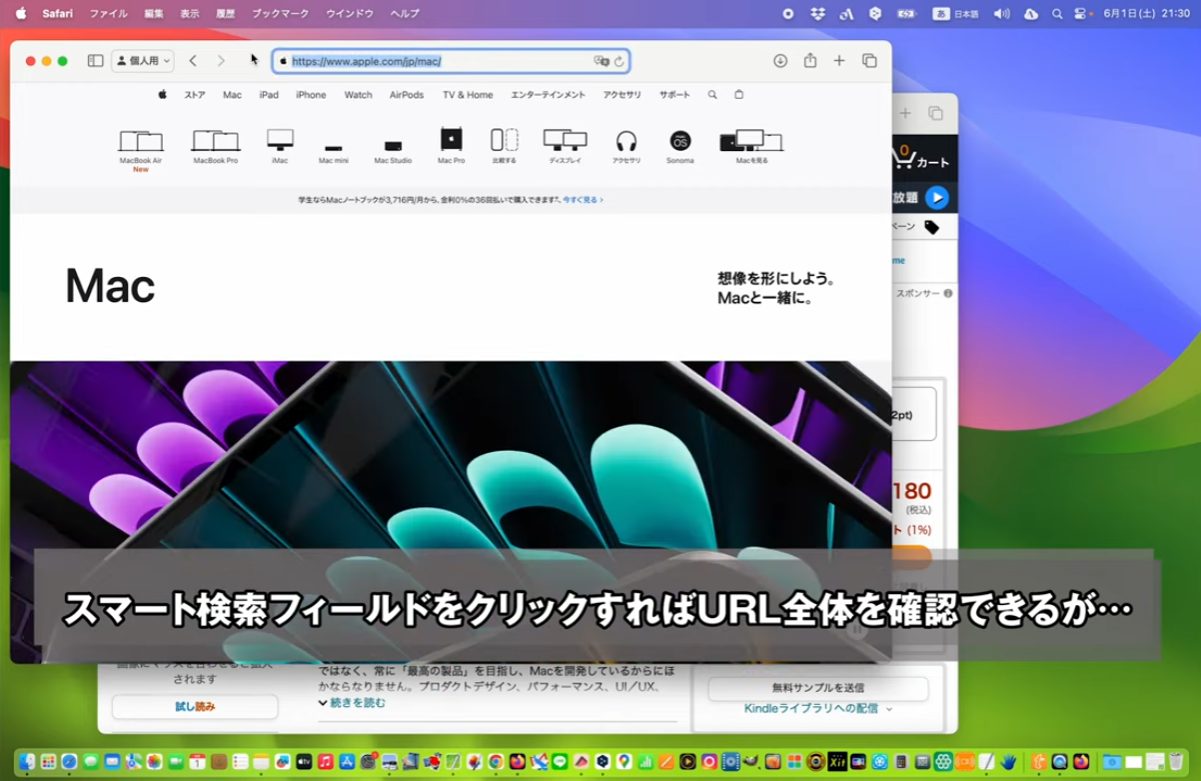Follow the 今すぐ見る link in banner
This screenshot has width=1201, height=781.
583,200
